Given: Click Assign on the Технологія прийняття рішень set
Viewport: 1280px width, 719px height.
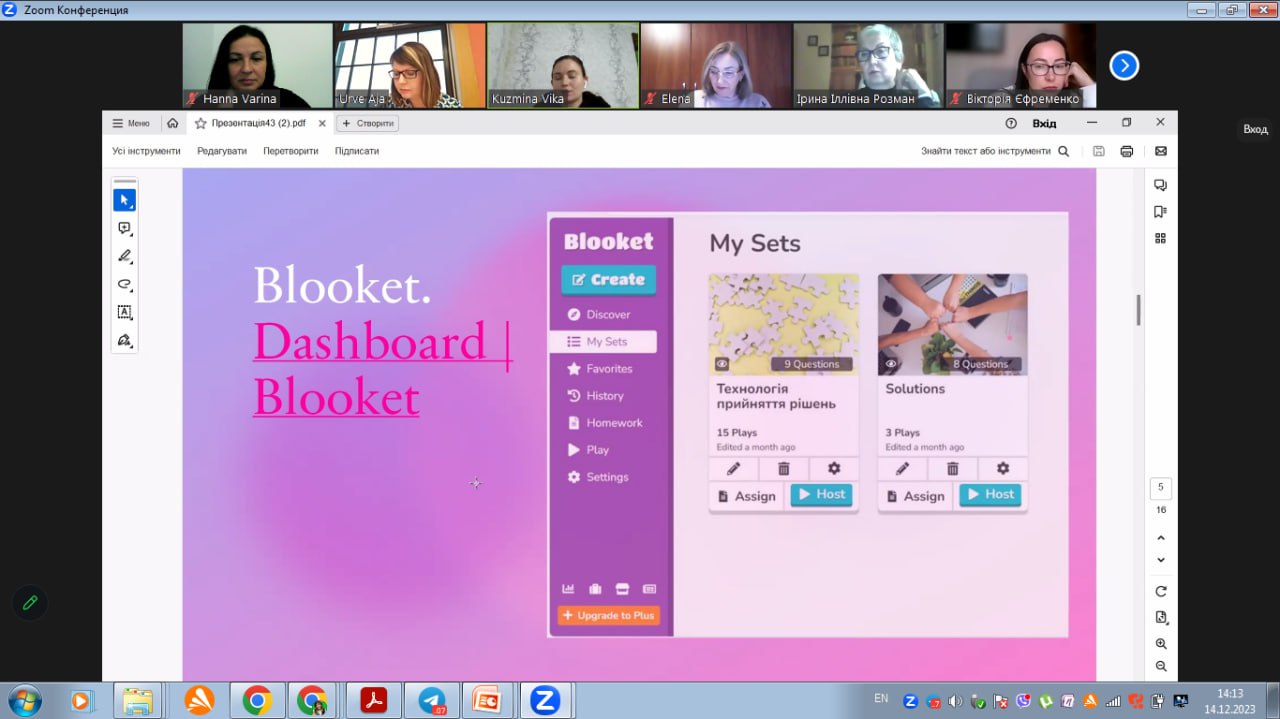Looking at the screenshot, I should pyautogui.click(x=746, y=496).
